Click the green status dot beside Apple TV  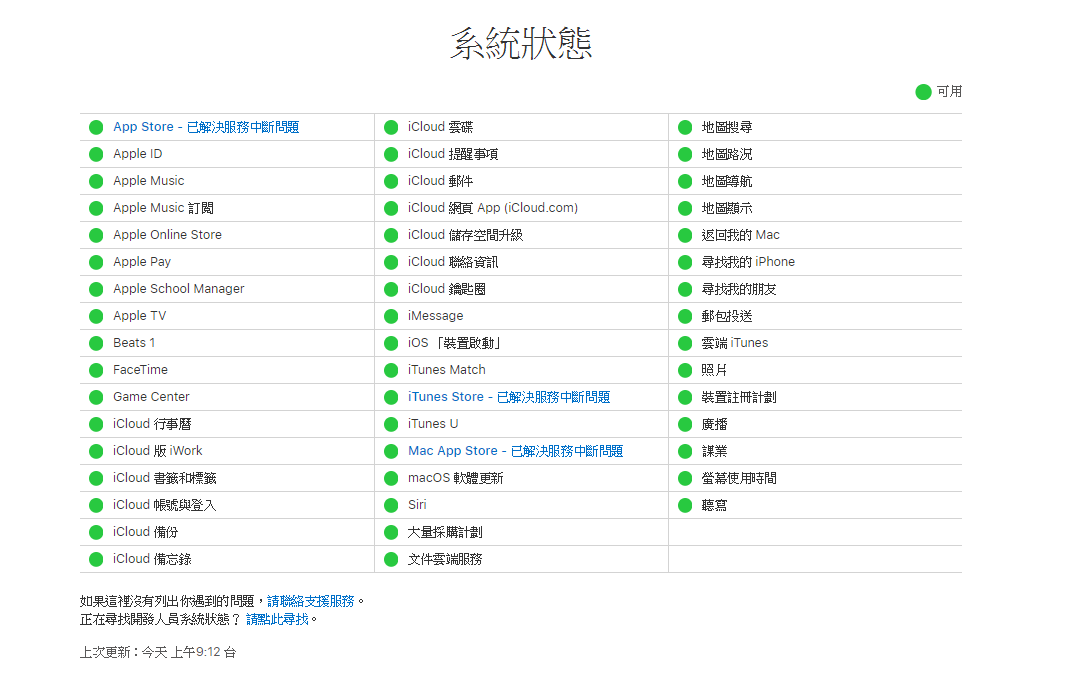(x=96, y=316)
